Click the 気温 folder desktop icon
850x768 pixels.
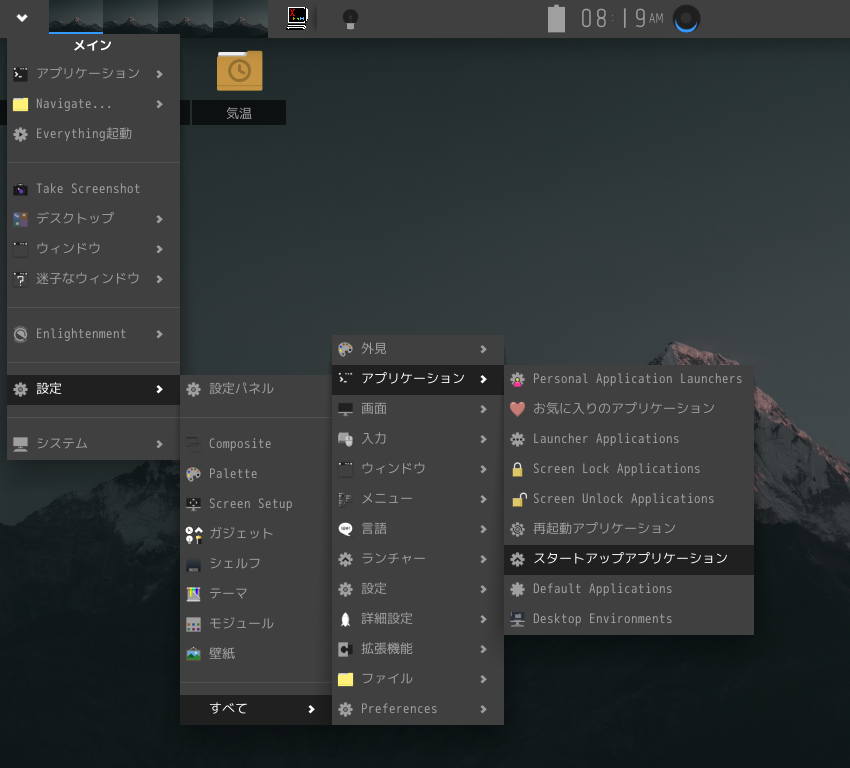(239, 72)
